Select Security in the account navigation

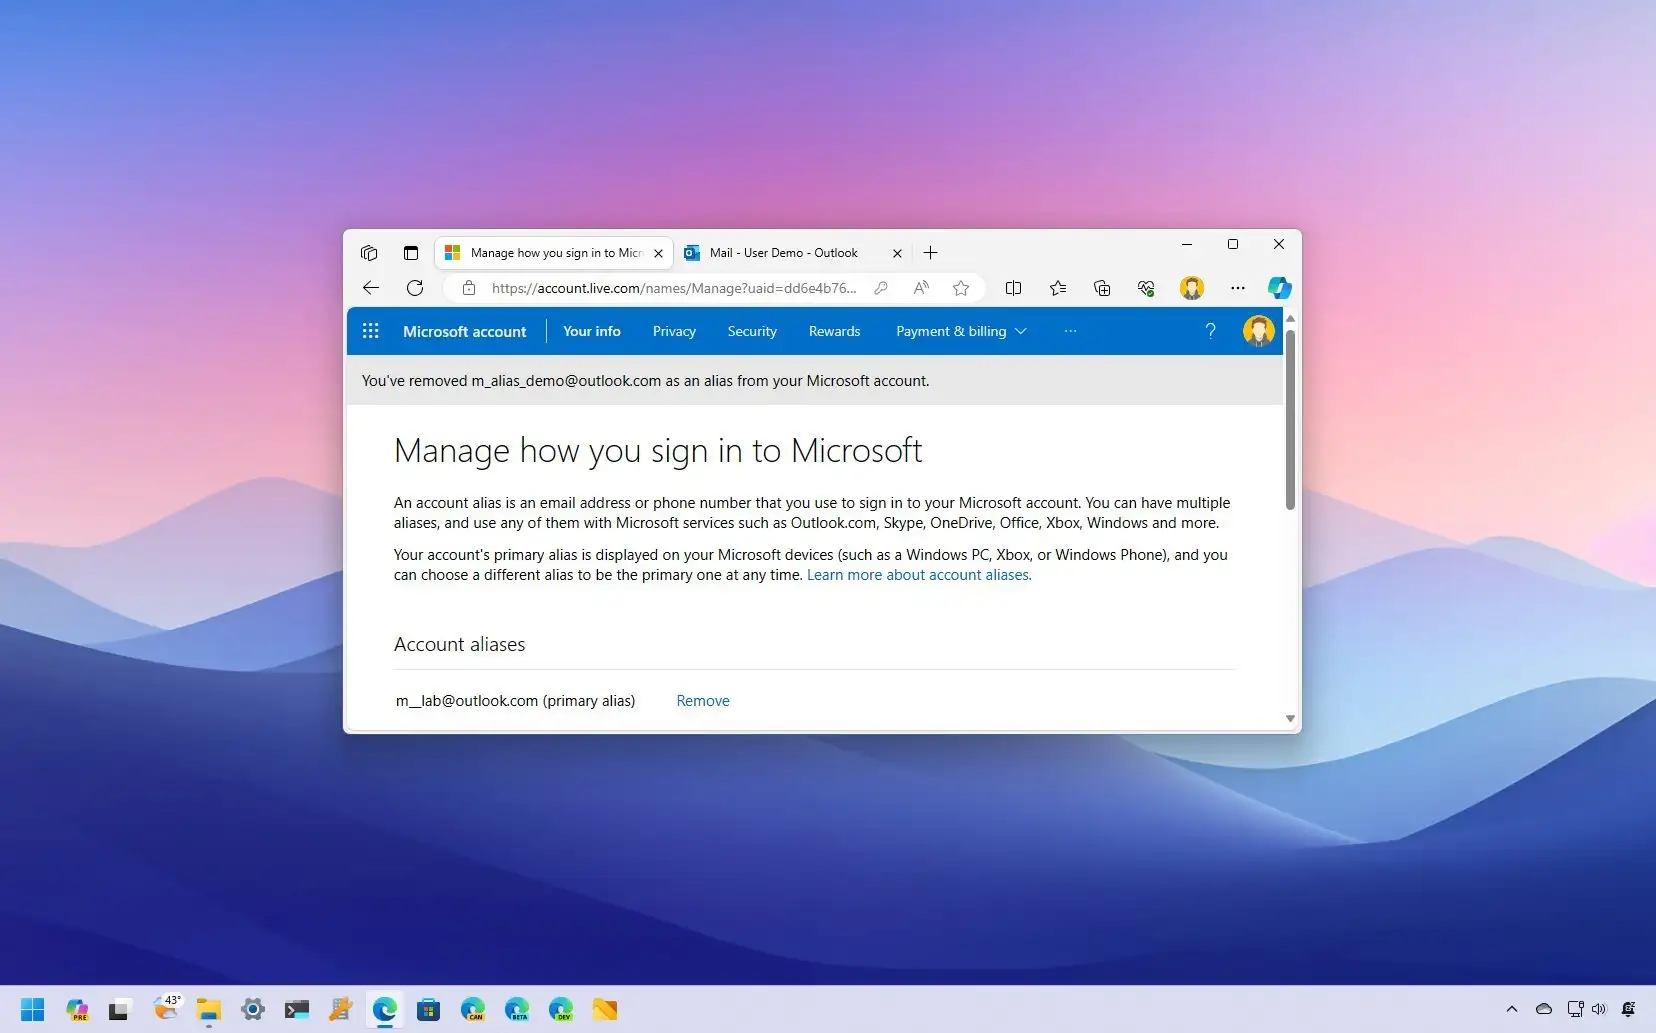pos(752,331)
